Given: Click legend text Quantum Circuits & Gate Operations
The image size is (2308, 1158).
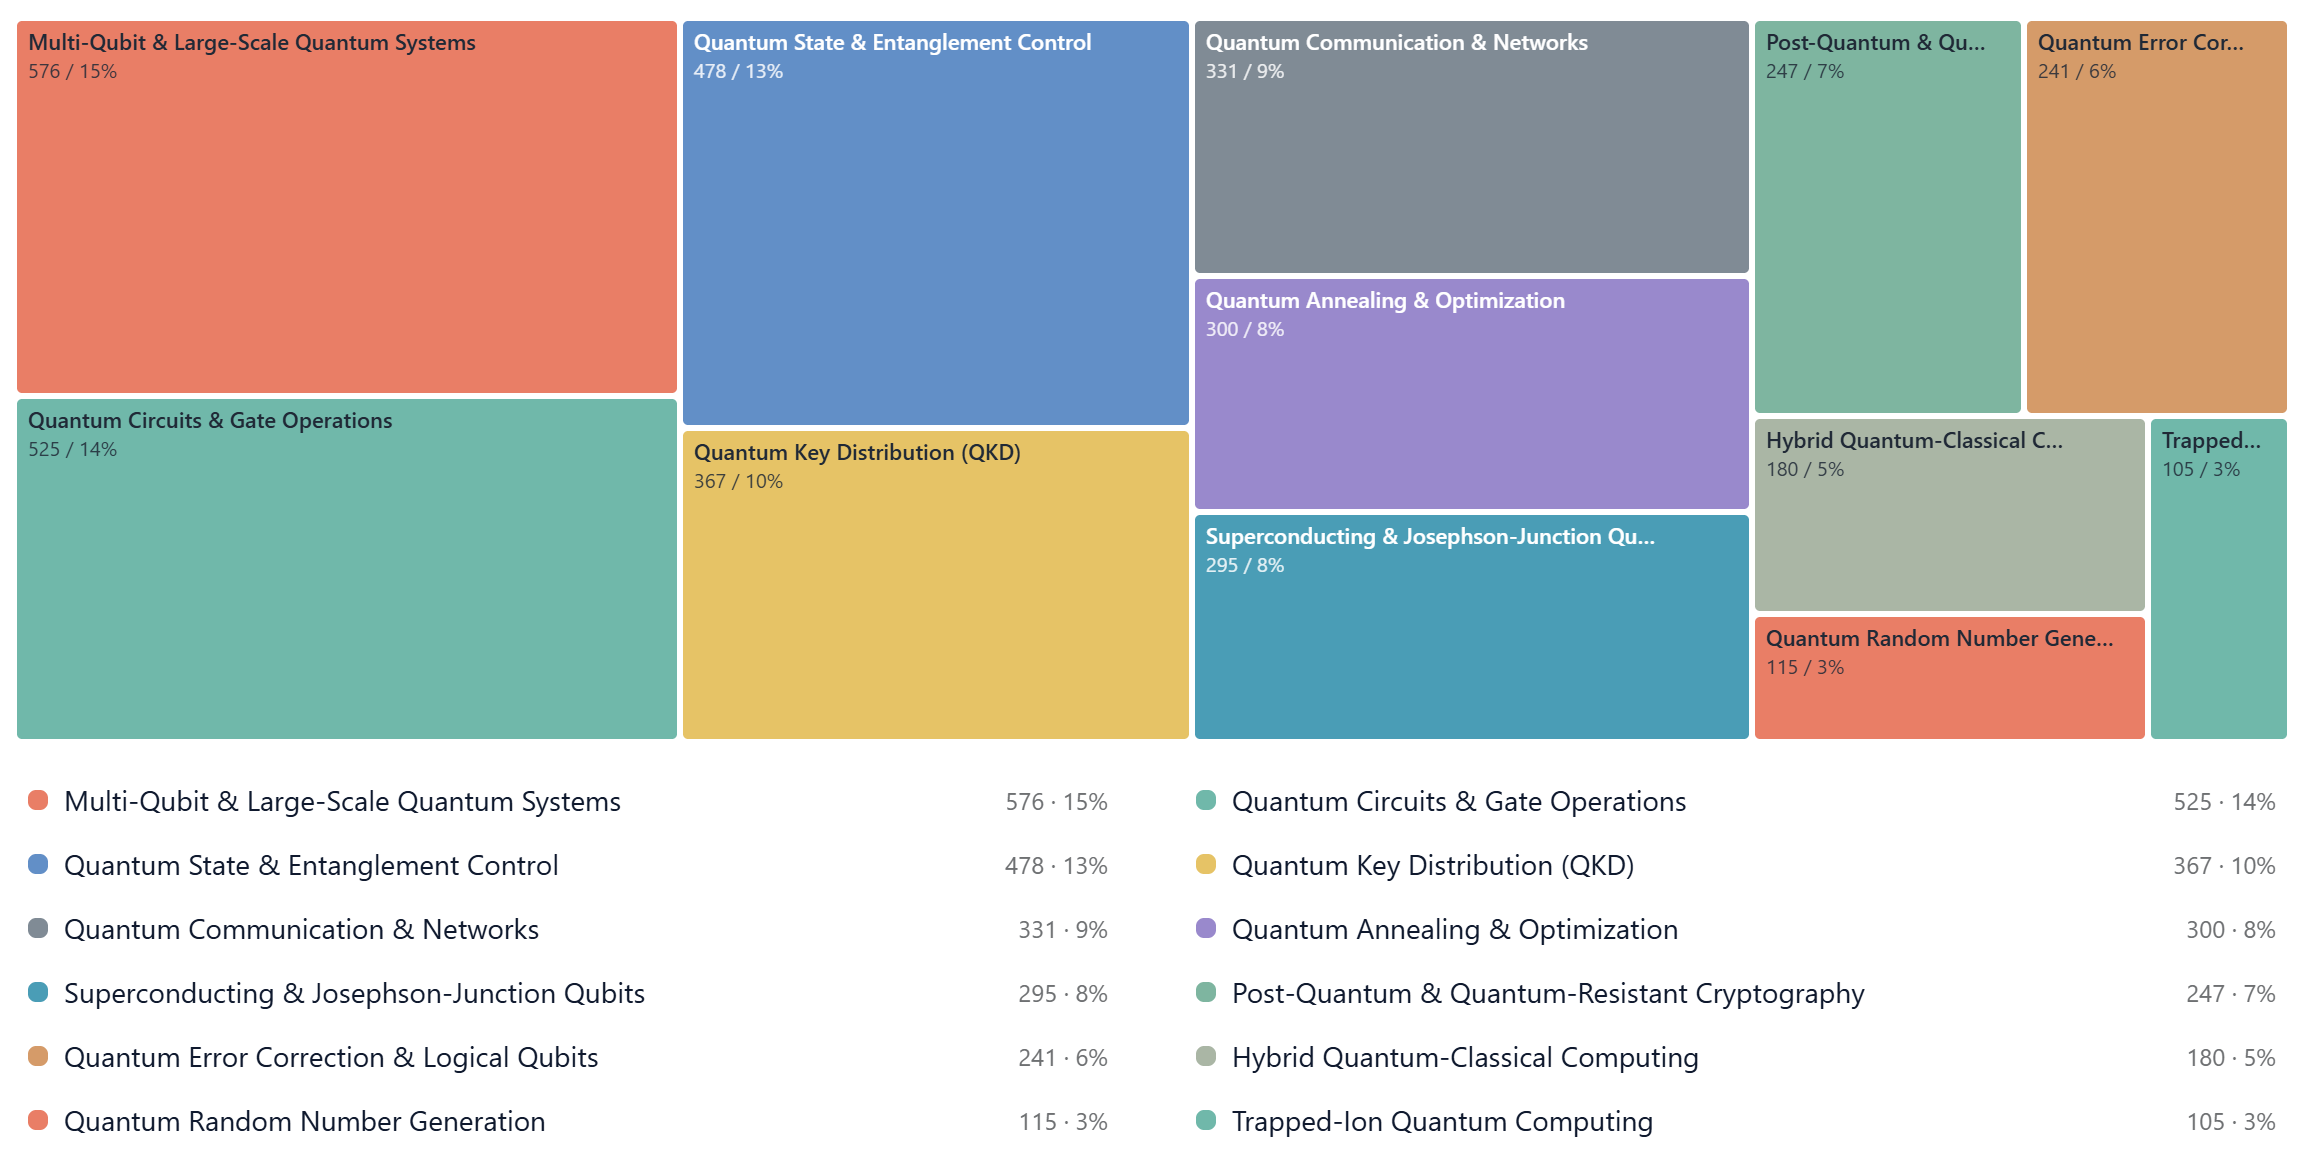Looking at the screenshot, I should (x=1459, y=802).
